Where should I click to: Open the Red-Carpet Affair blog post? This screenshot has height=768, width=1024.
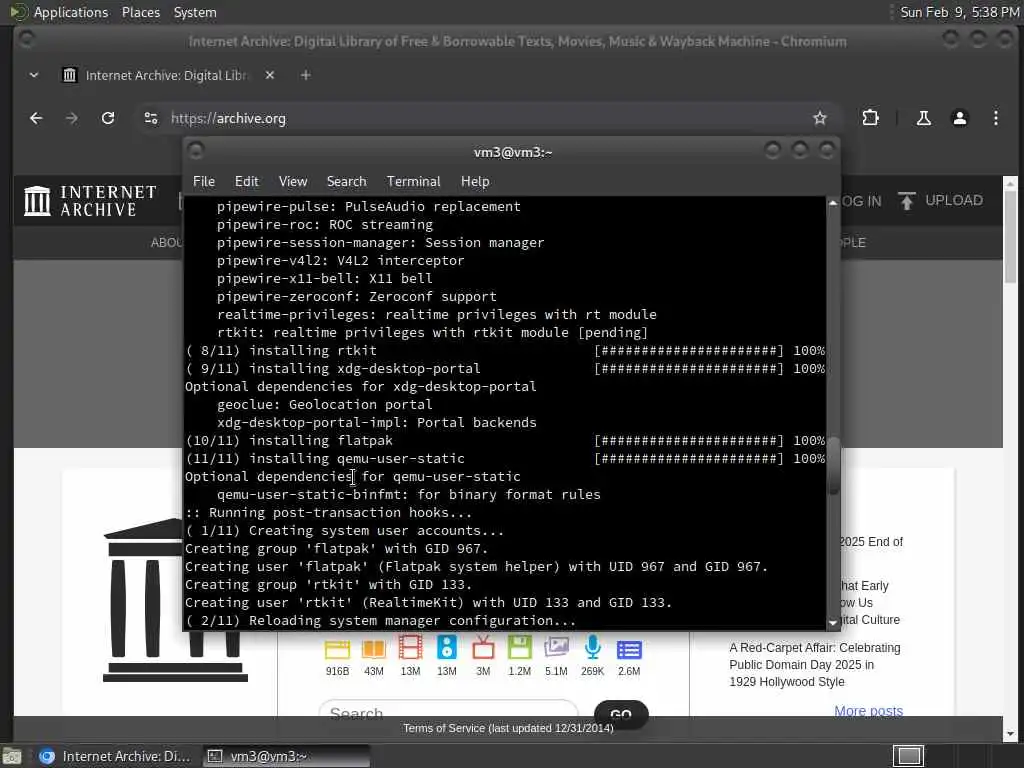(814, 665)
